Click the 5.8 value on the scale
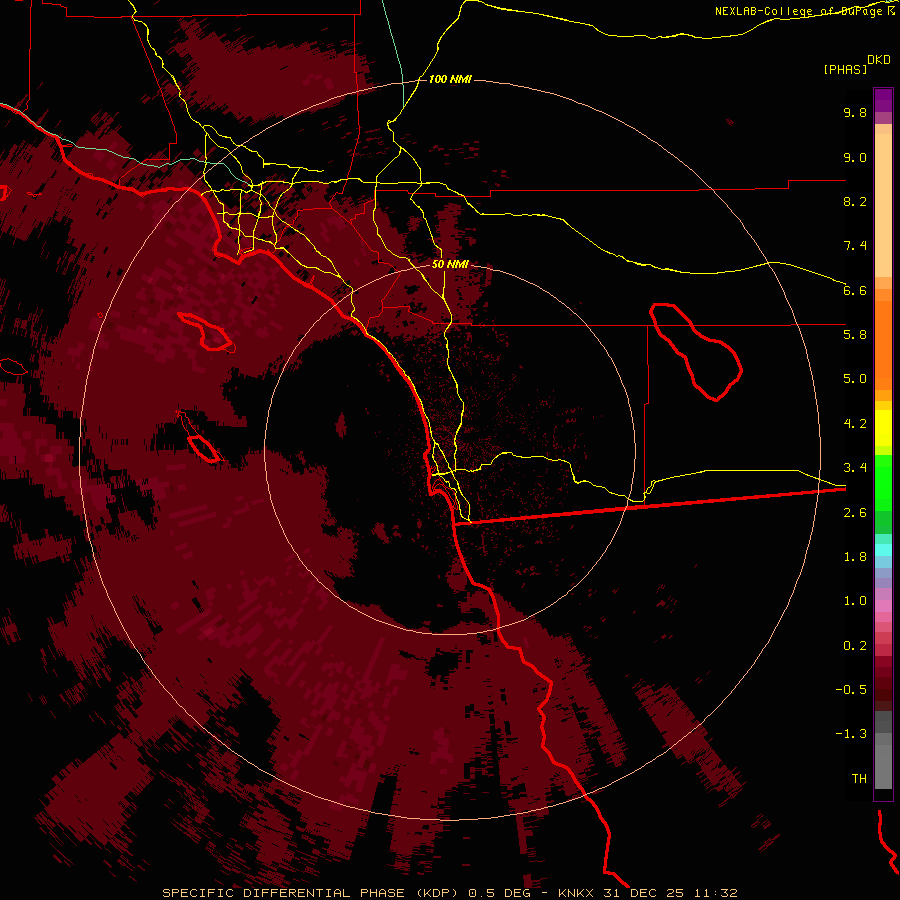 (x=855, y=335)
